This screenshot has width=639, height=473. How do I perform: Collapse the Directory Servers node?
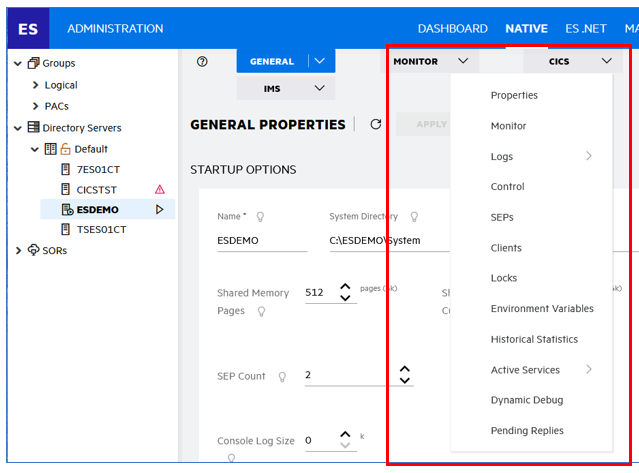(18, 128)
